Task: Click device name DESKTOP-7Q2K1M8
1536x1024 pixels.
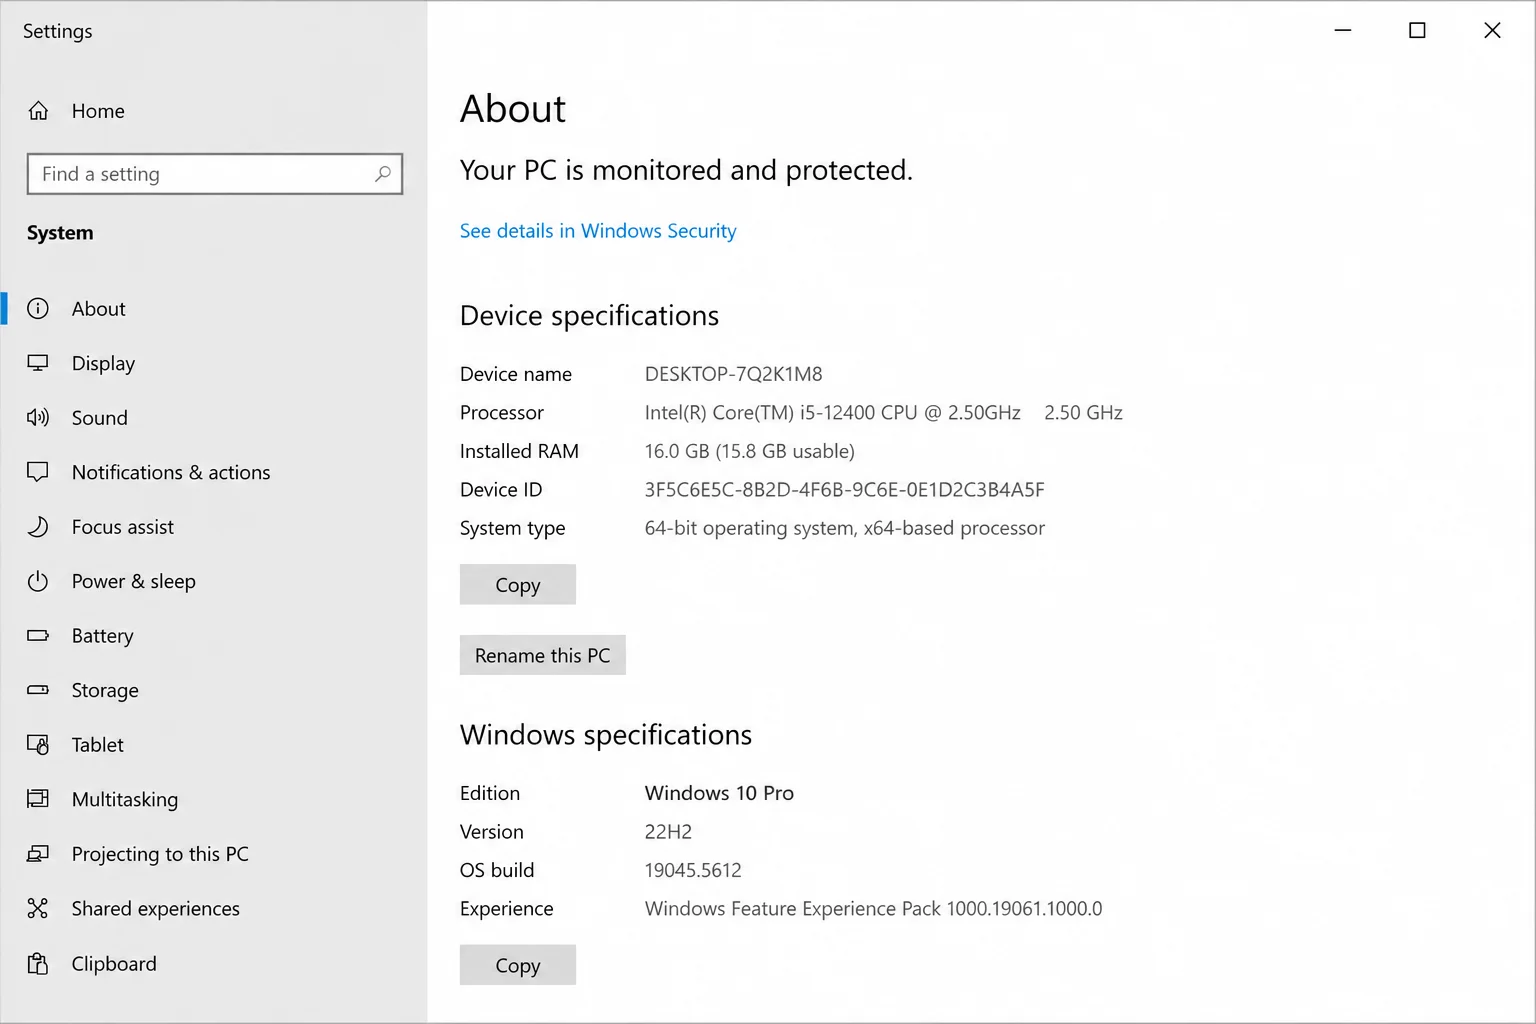Action: [x=734, y=374]
